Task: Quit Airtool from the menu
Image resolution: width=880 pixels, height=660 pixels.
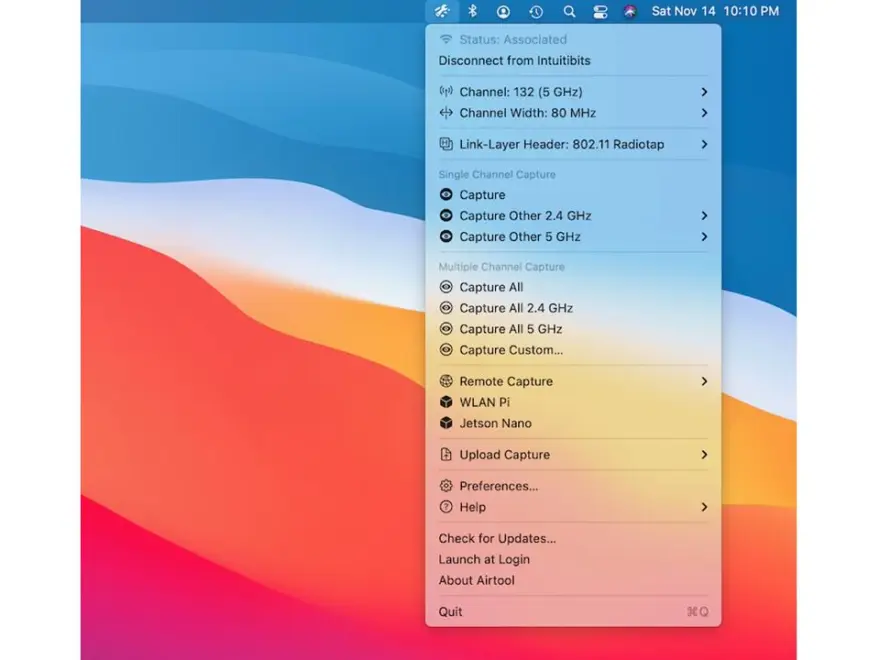Action: click(573, 612)
